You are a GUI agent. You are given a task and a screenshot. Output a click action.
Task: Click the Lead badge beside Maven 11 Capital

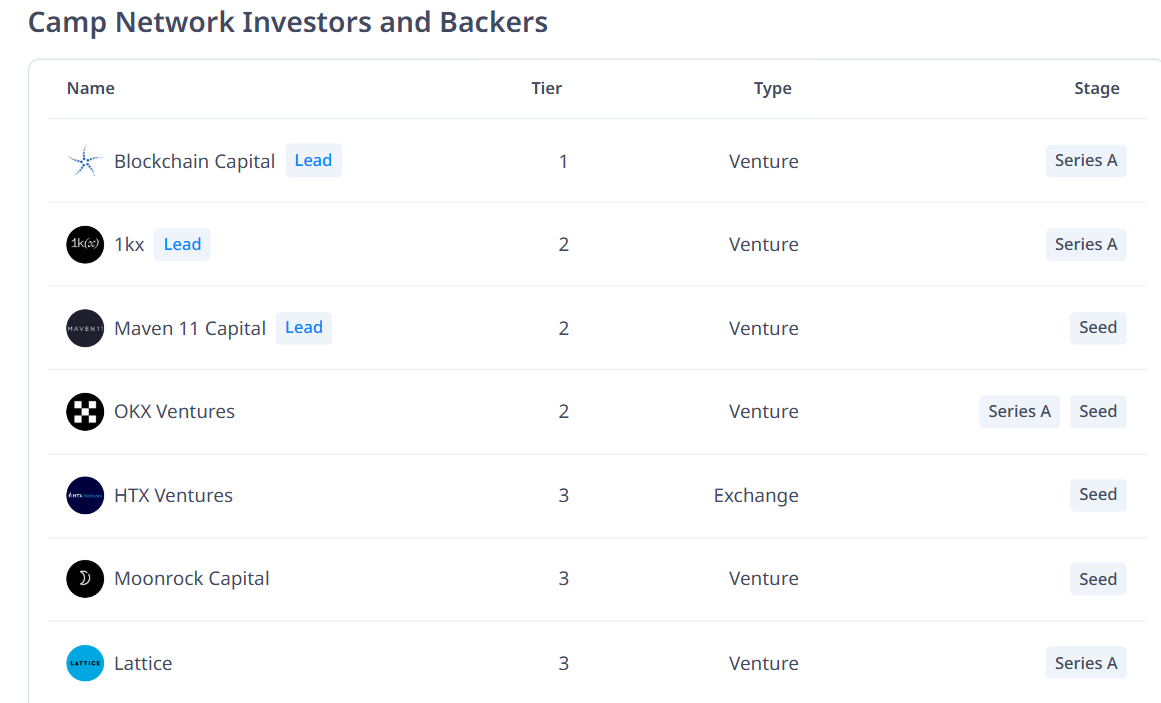(x=304, y=327)
